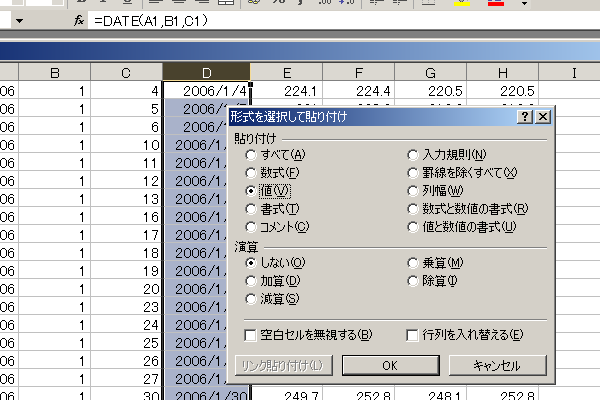Open the help question mark button in dialog

pos(525,116)
